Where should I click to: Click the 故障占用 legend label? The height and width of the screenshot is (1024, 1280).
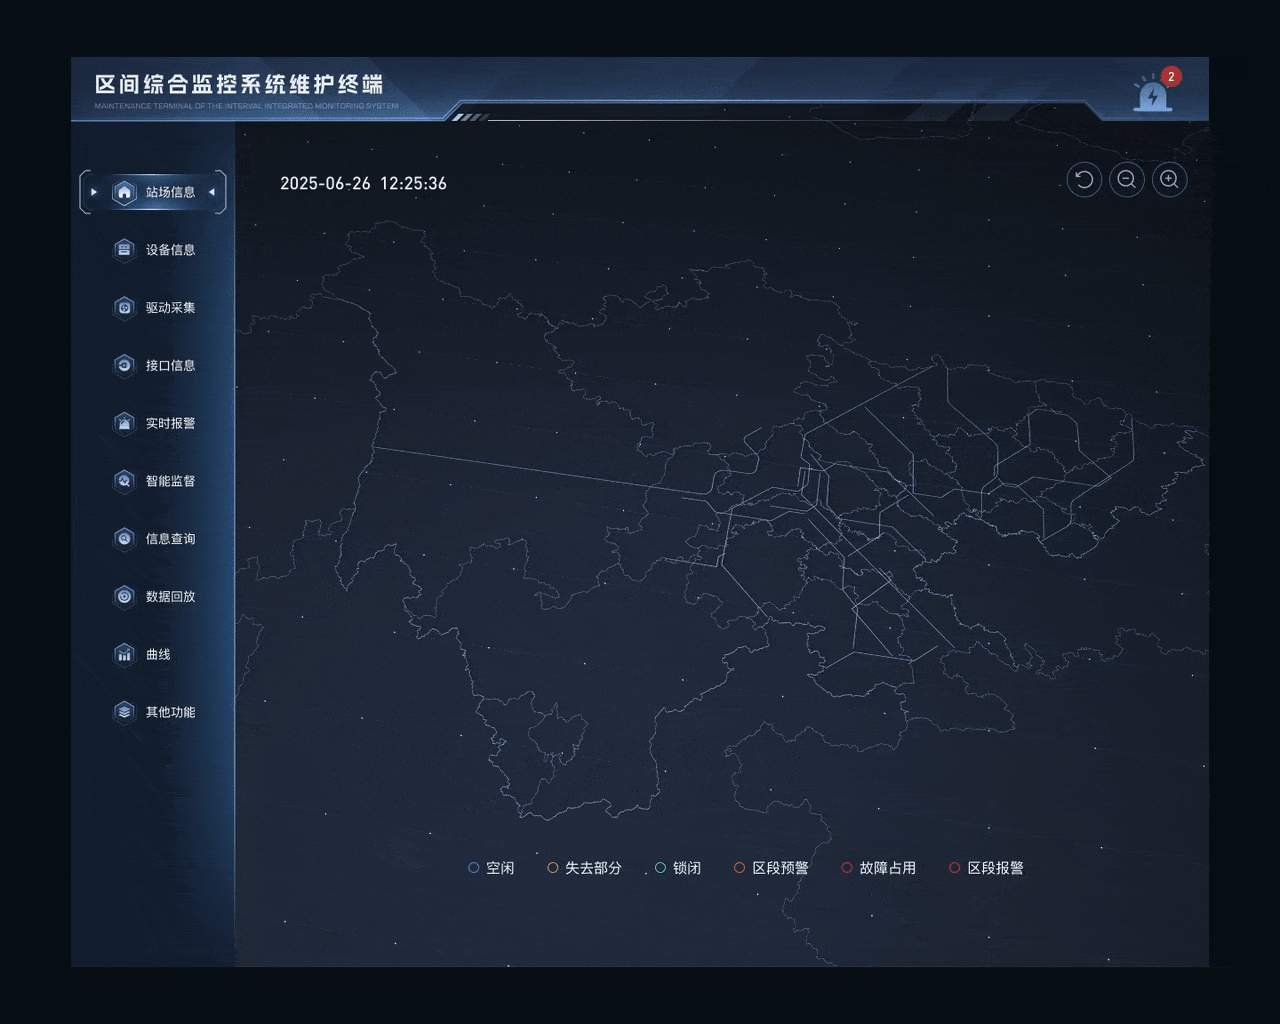(x=888, y=868)
